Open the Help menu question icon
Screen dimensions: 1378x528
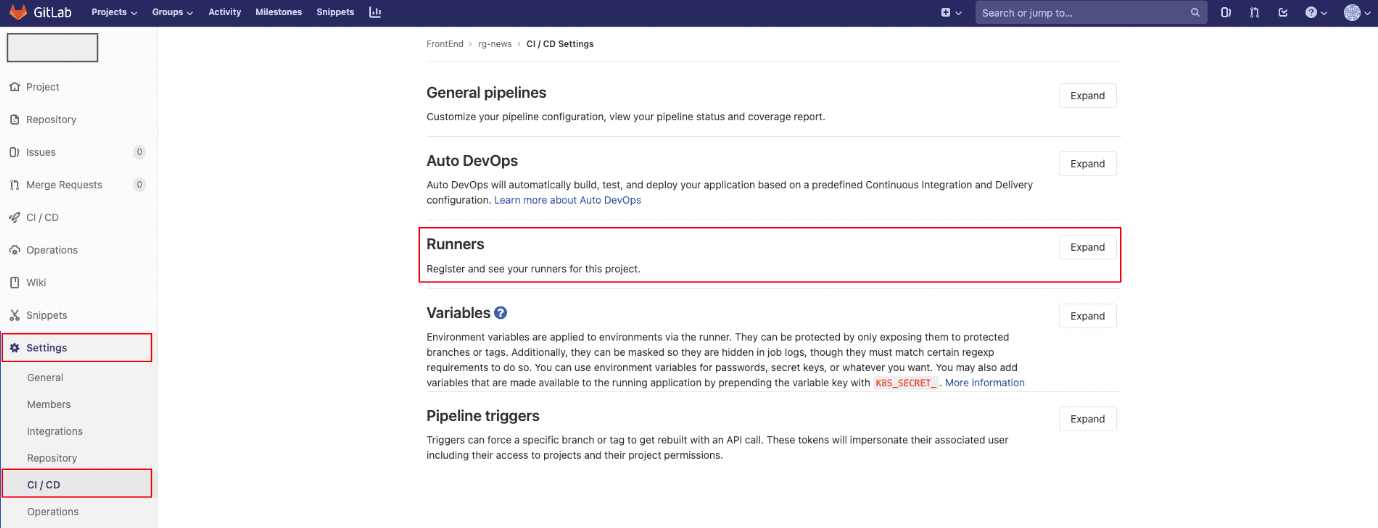click(1315, 13)
